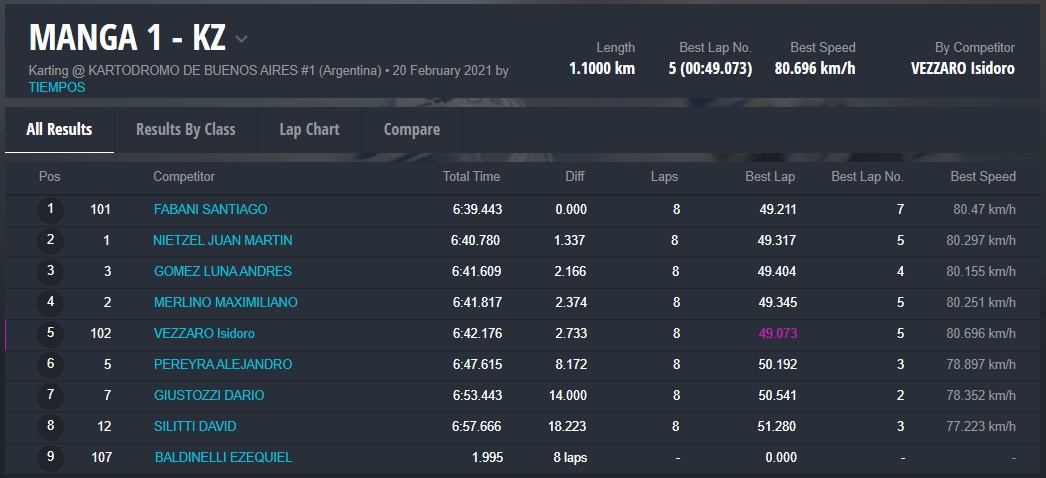Click the Best Lap column header

tap(770, 177)
